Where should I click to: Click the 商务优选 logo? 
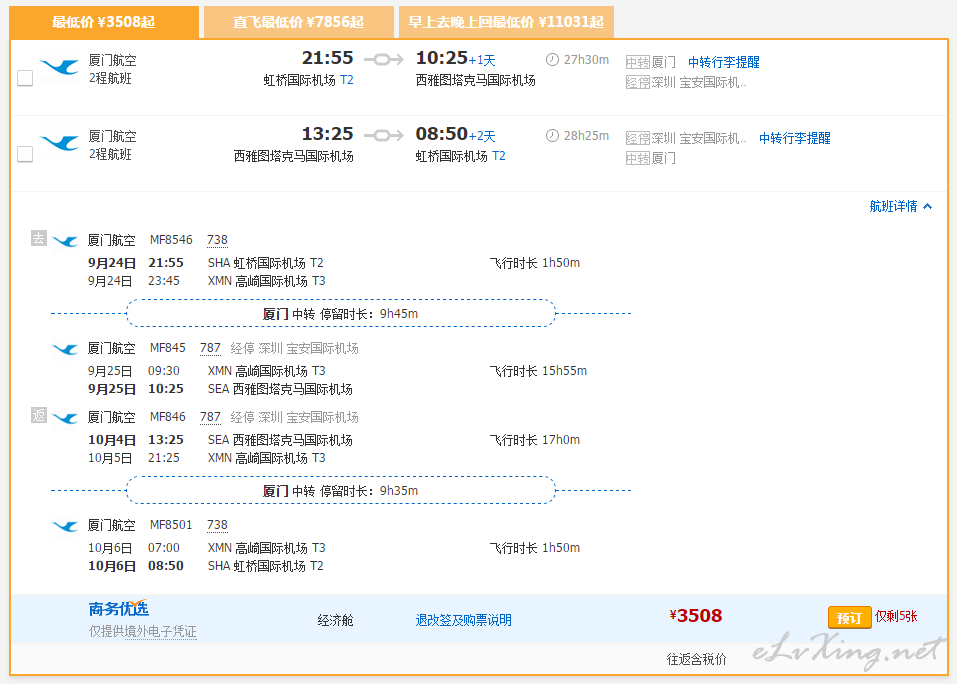tap(119, 608)
